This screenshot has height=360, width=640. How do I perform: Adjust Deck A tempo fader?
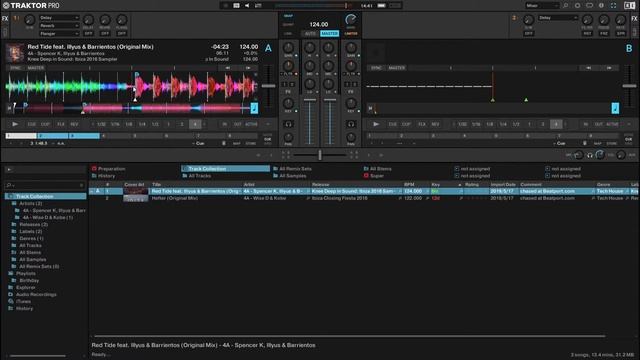pyautogui.click(x=268, y=86)
